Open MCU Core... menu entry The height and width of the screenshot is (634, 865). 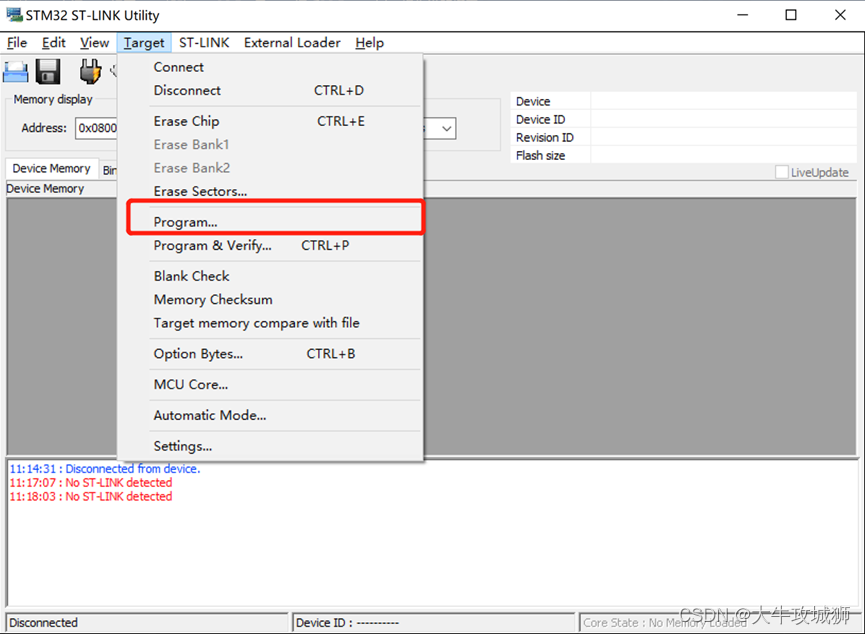tap(270, 385)
